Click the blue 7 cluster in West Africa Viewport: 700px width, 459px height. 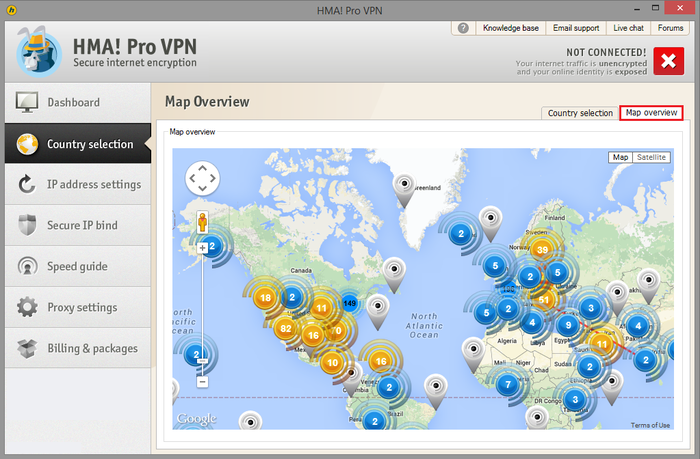pyautogui.click(x=508, y=384)
